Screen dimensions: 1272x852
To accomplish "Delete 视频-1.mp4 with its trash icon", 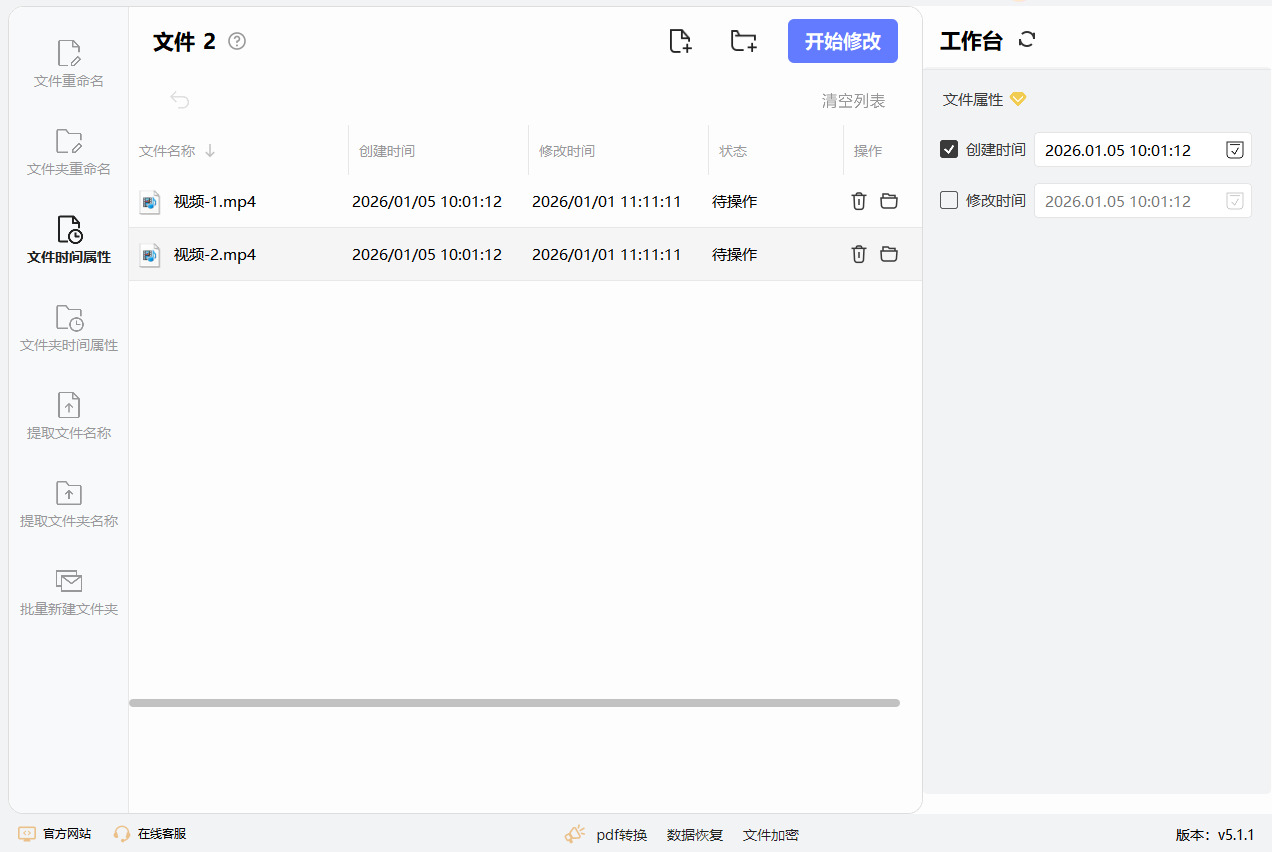I will 858,201.
